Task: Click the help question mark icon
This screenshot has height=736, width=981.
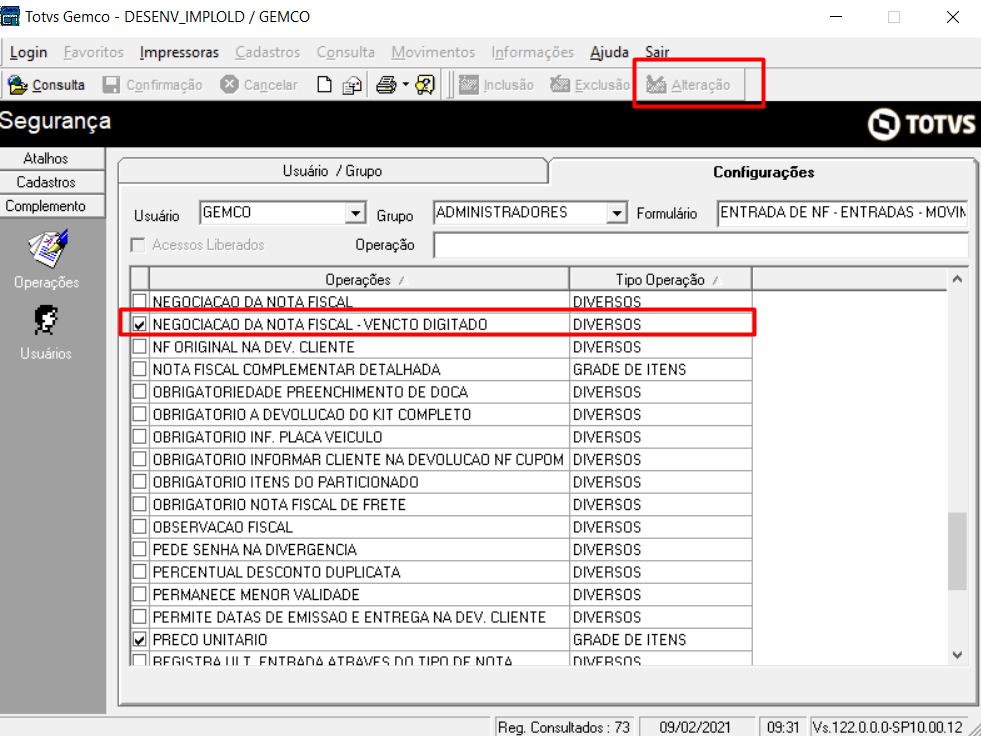Action: 425,84
